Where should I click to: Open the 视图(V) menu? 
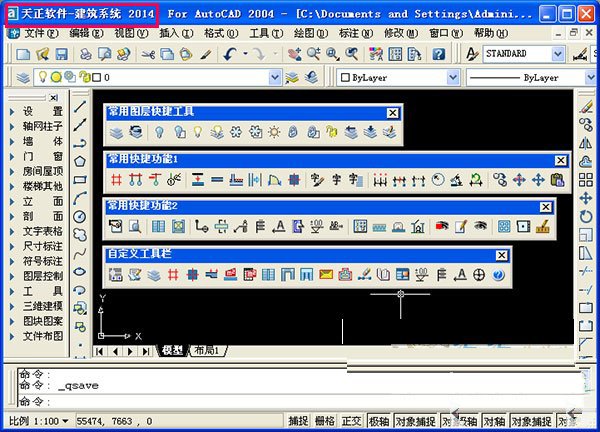click(131, 34)
